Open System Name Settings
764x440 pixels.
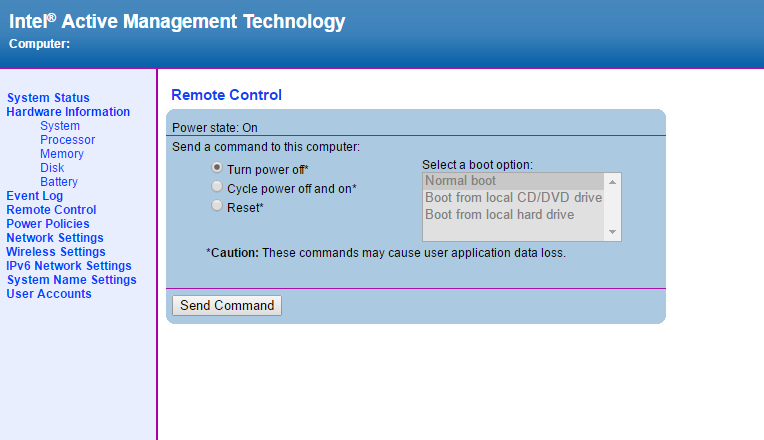[x=72, y=280]
